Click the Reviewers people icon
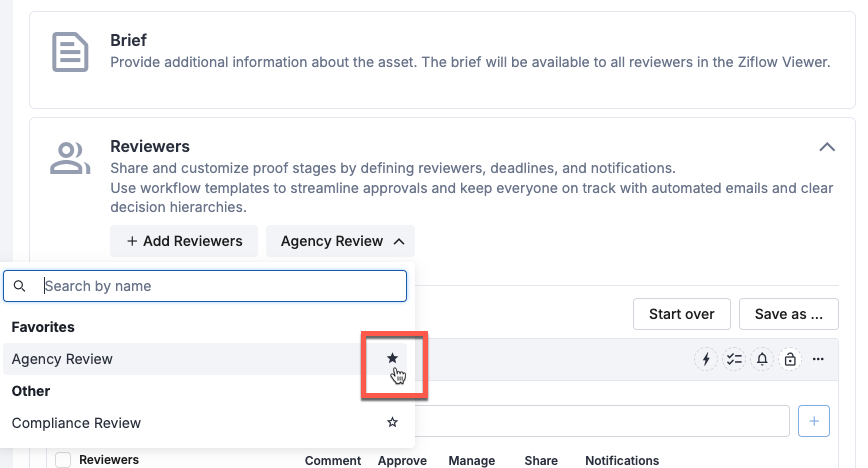The image size is (868, 468). click(x=70, y=157)
